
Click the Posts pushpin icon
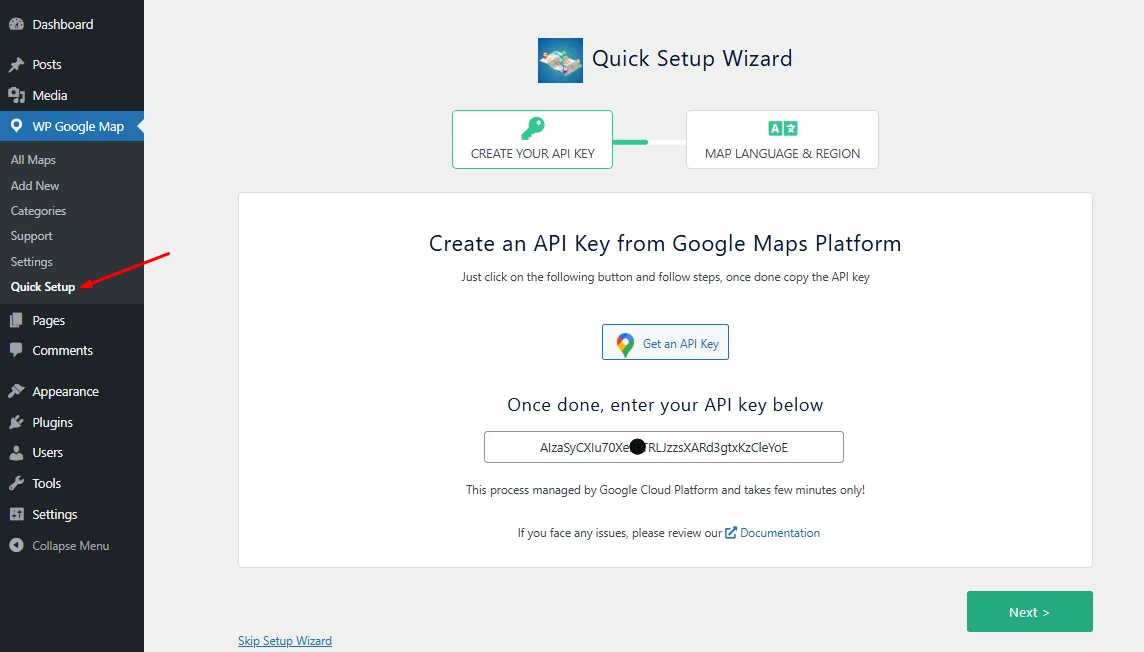pos(16,65)
